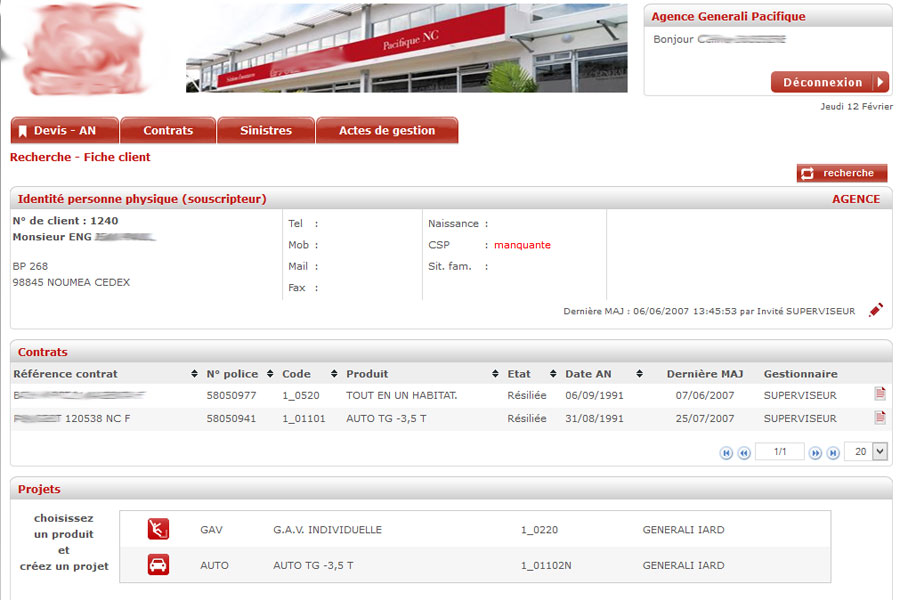Sort by Produit column arrows
The image size is (900, 600).
495,374
